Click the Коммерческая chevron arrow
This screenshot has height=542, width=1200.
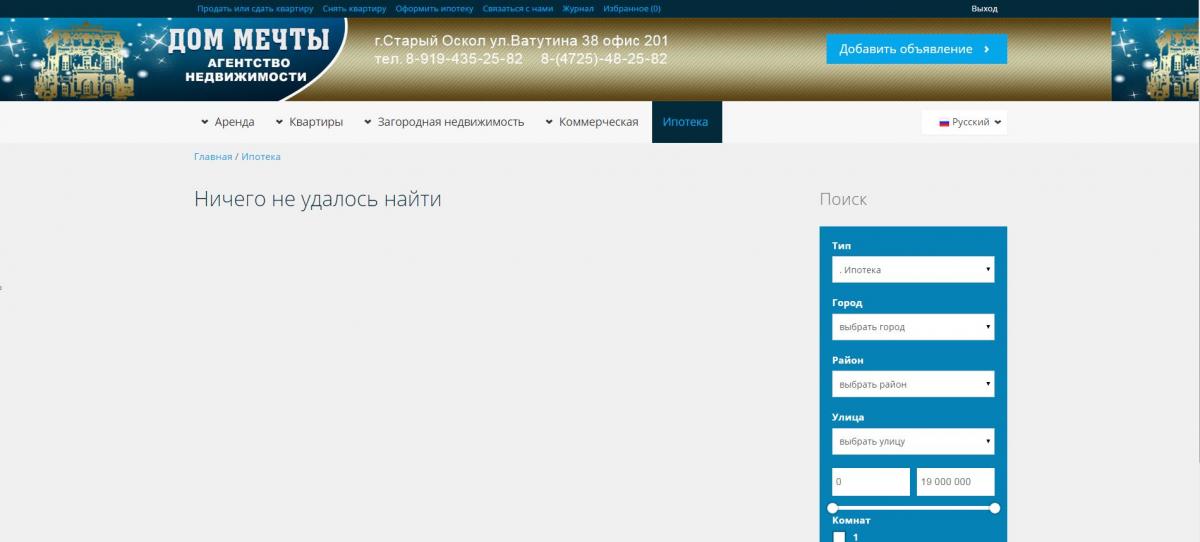549,123
